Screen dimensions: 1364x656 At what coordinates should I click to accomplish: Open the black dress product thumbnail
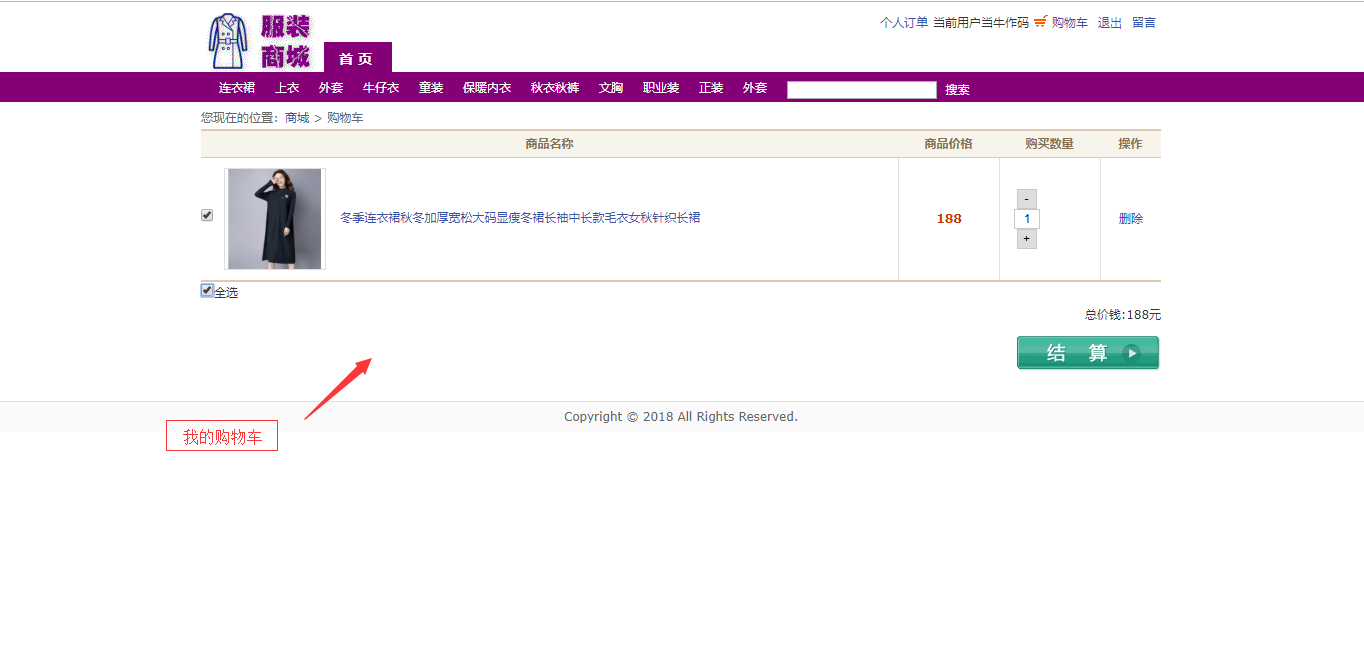coord(275,219)
